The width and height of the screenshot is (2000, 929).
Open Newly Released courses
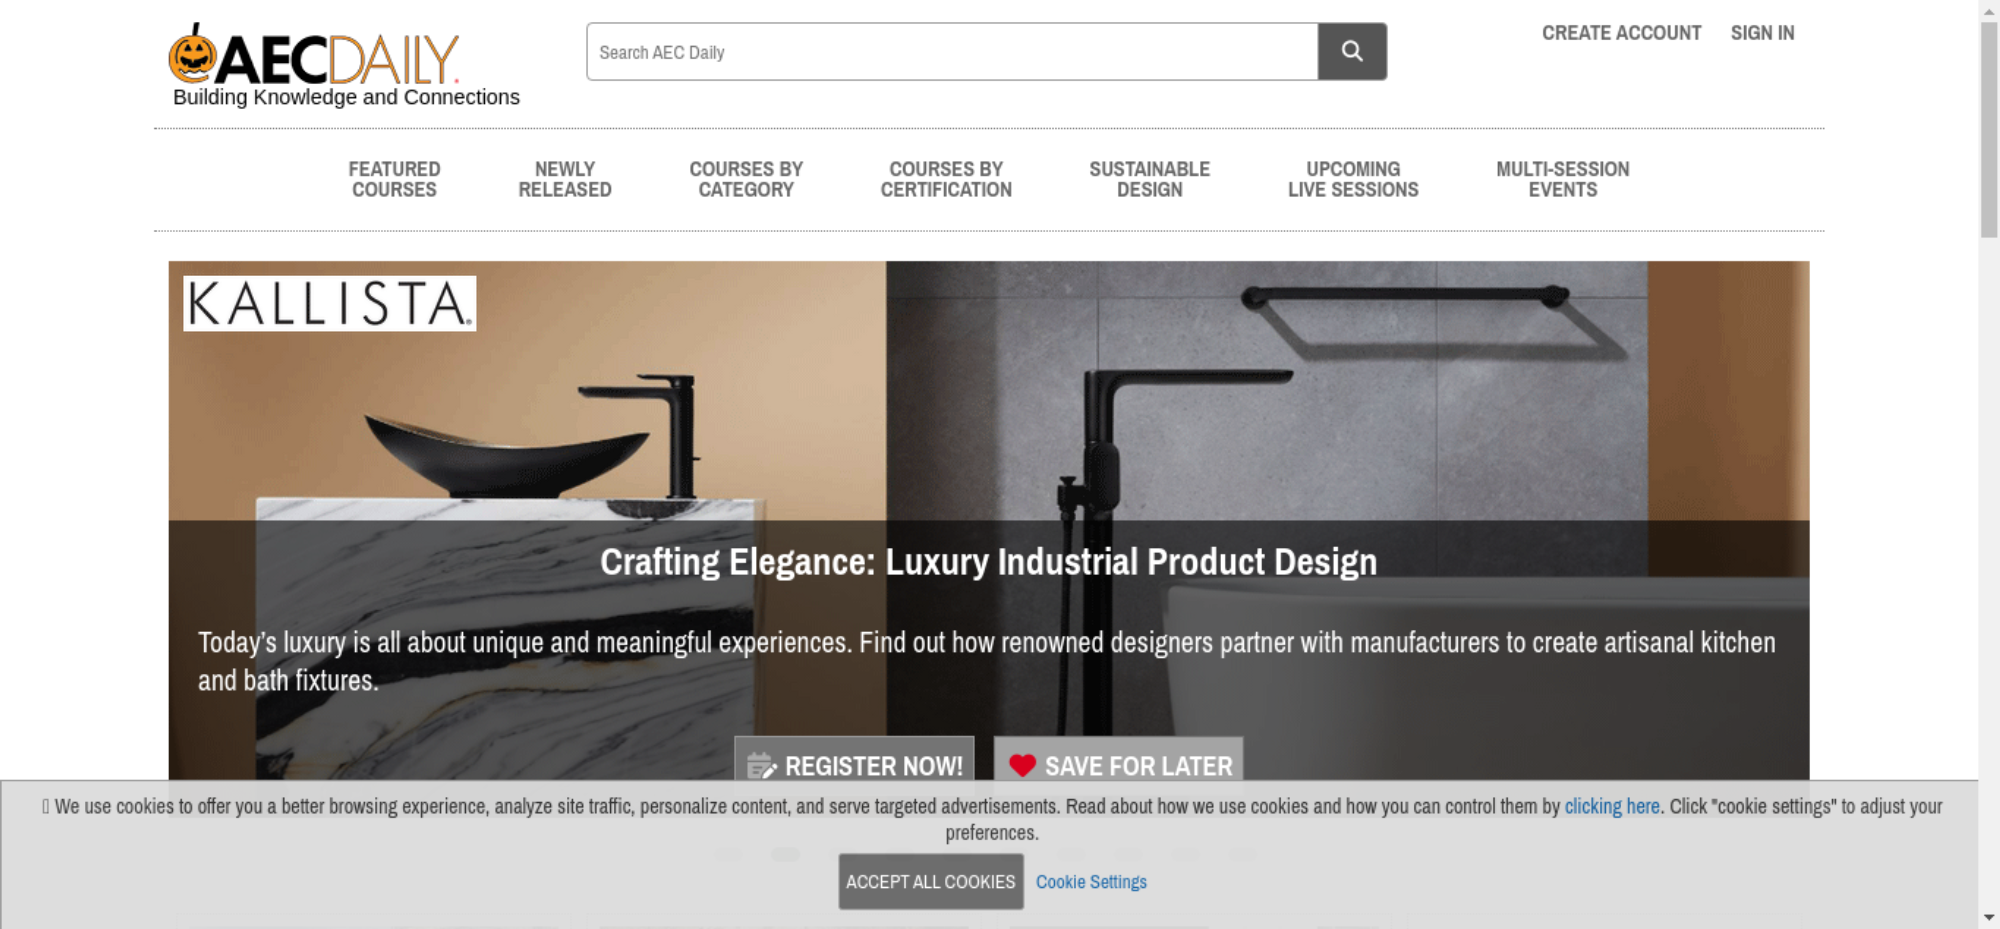[565, 180]
